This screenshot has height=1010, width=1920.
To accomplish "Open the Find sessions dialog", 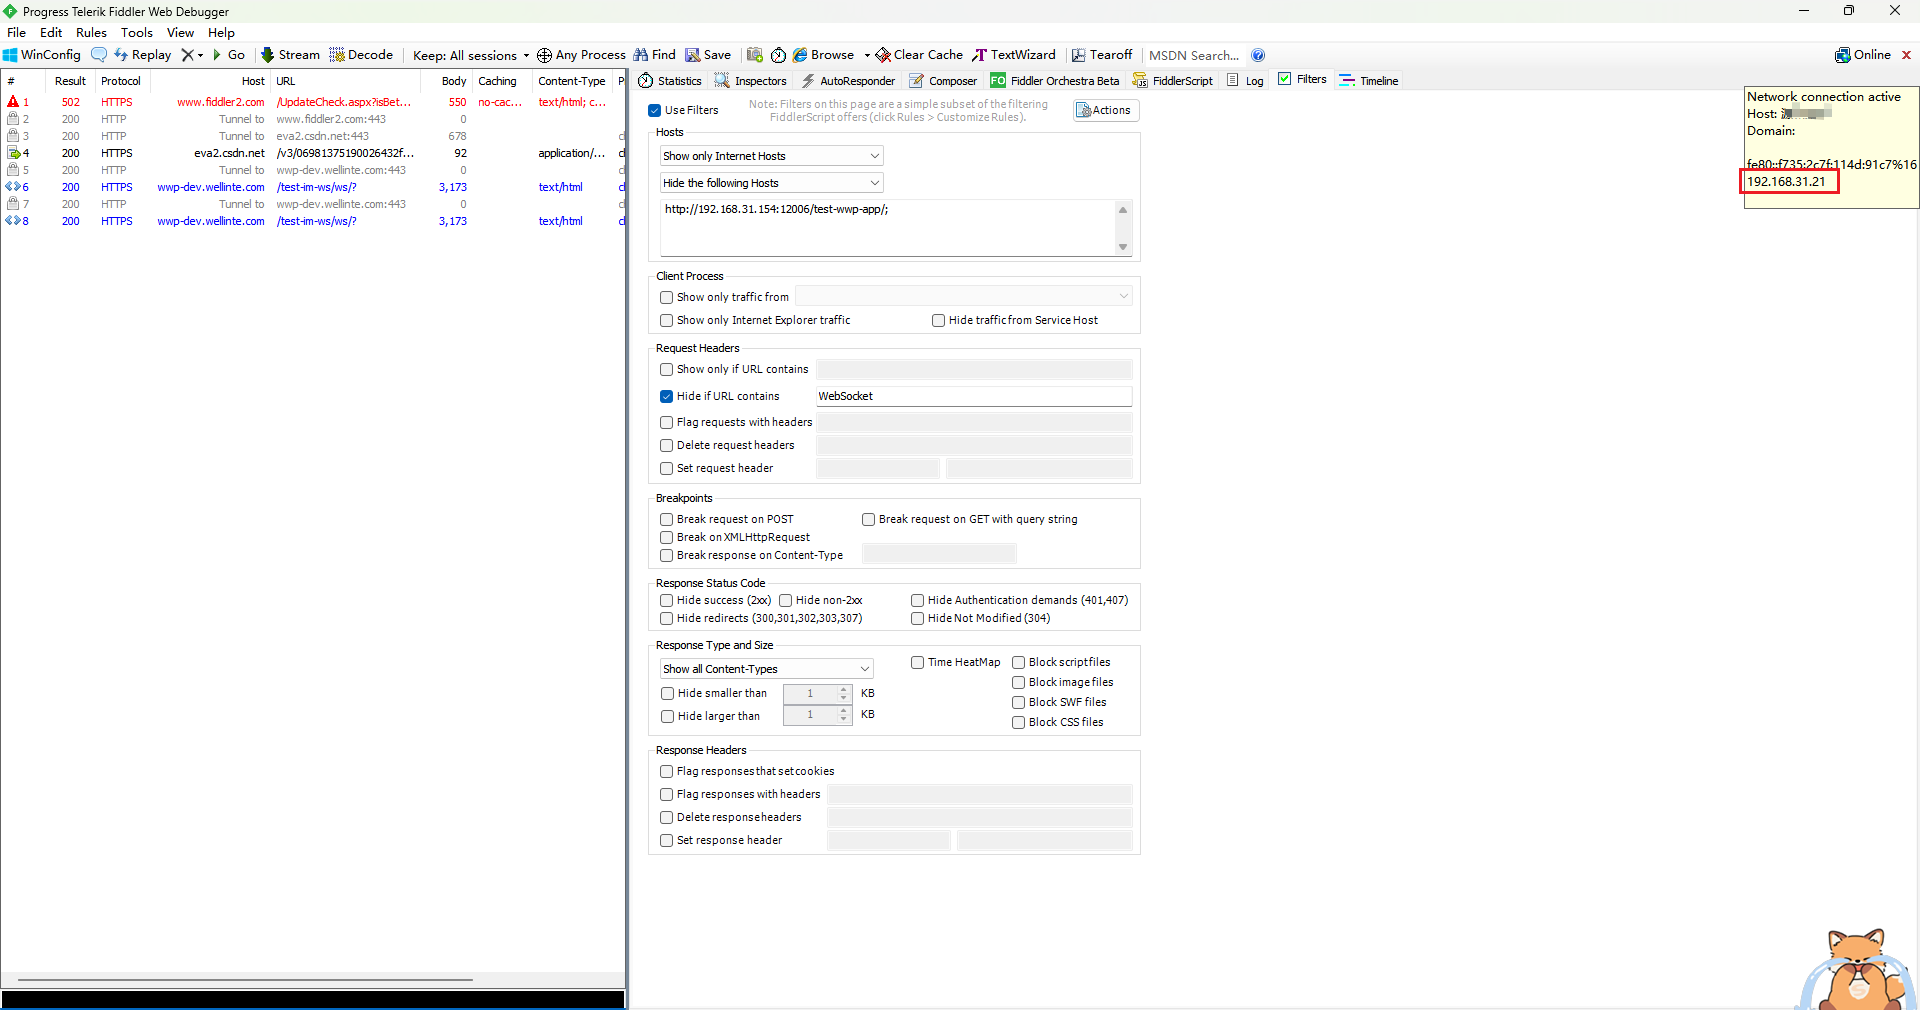I will (655, 55).
